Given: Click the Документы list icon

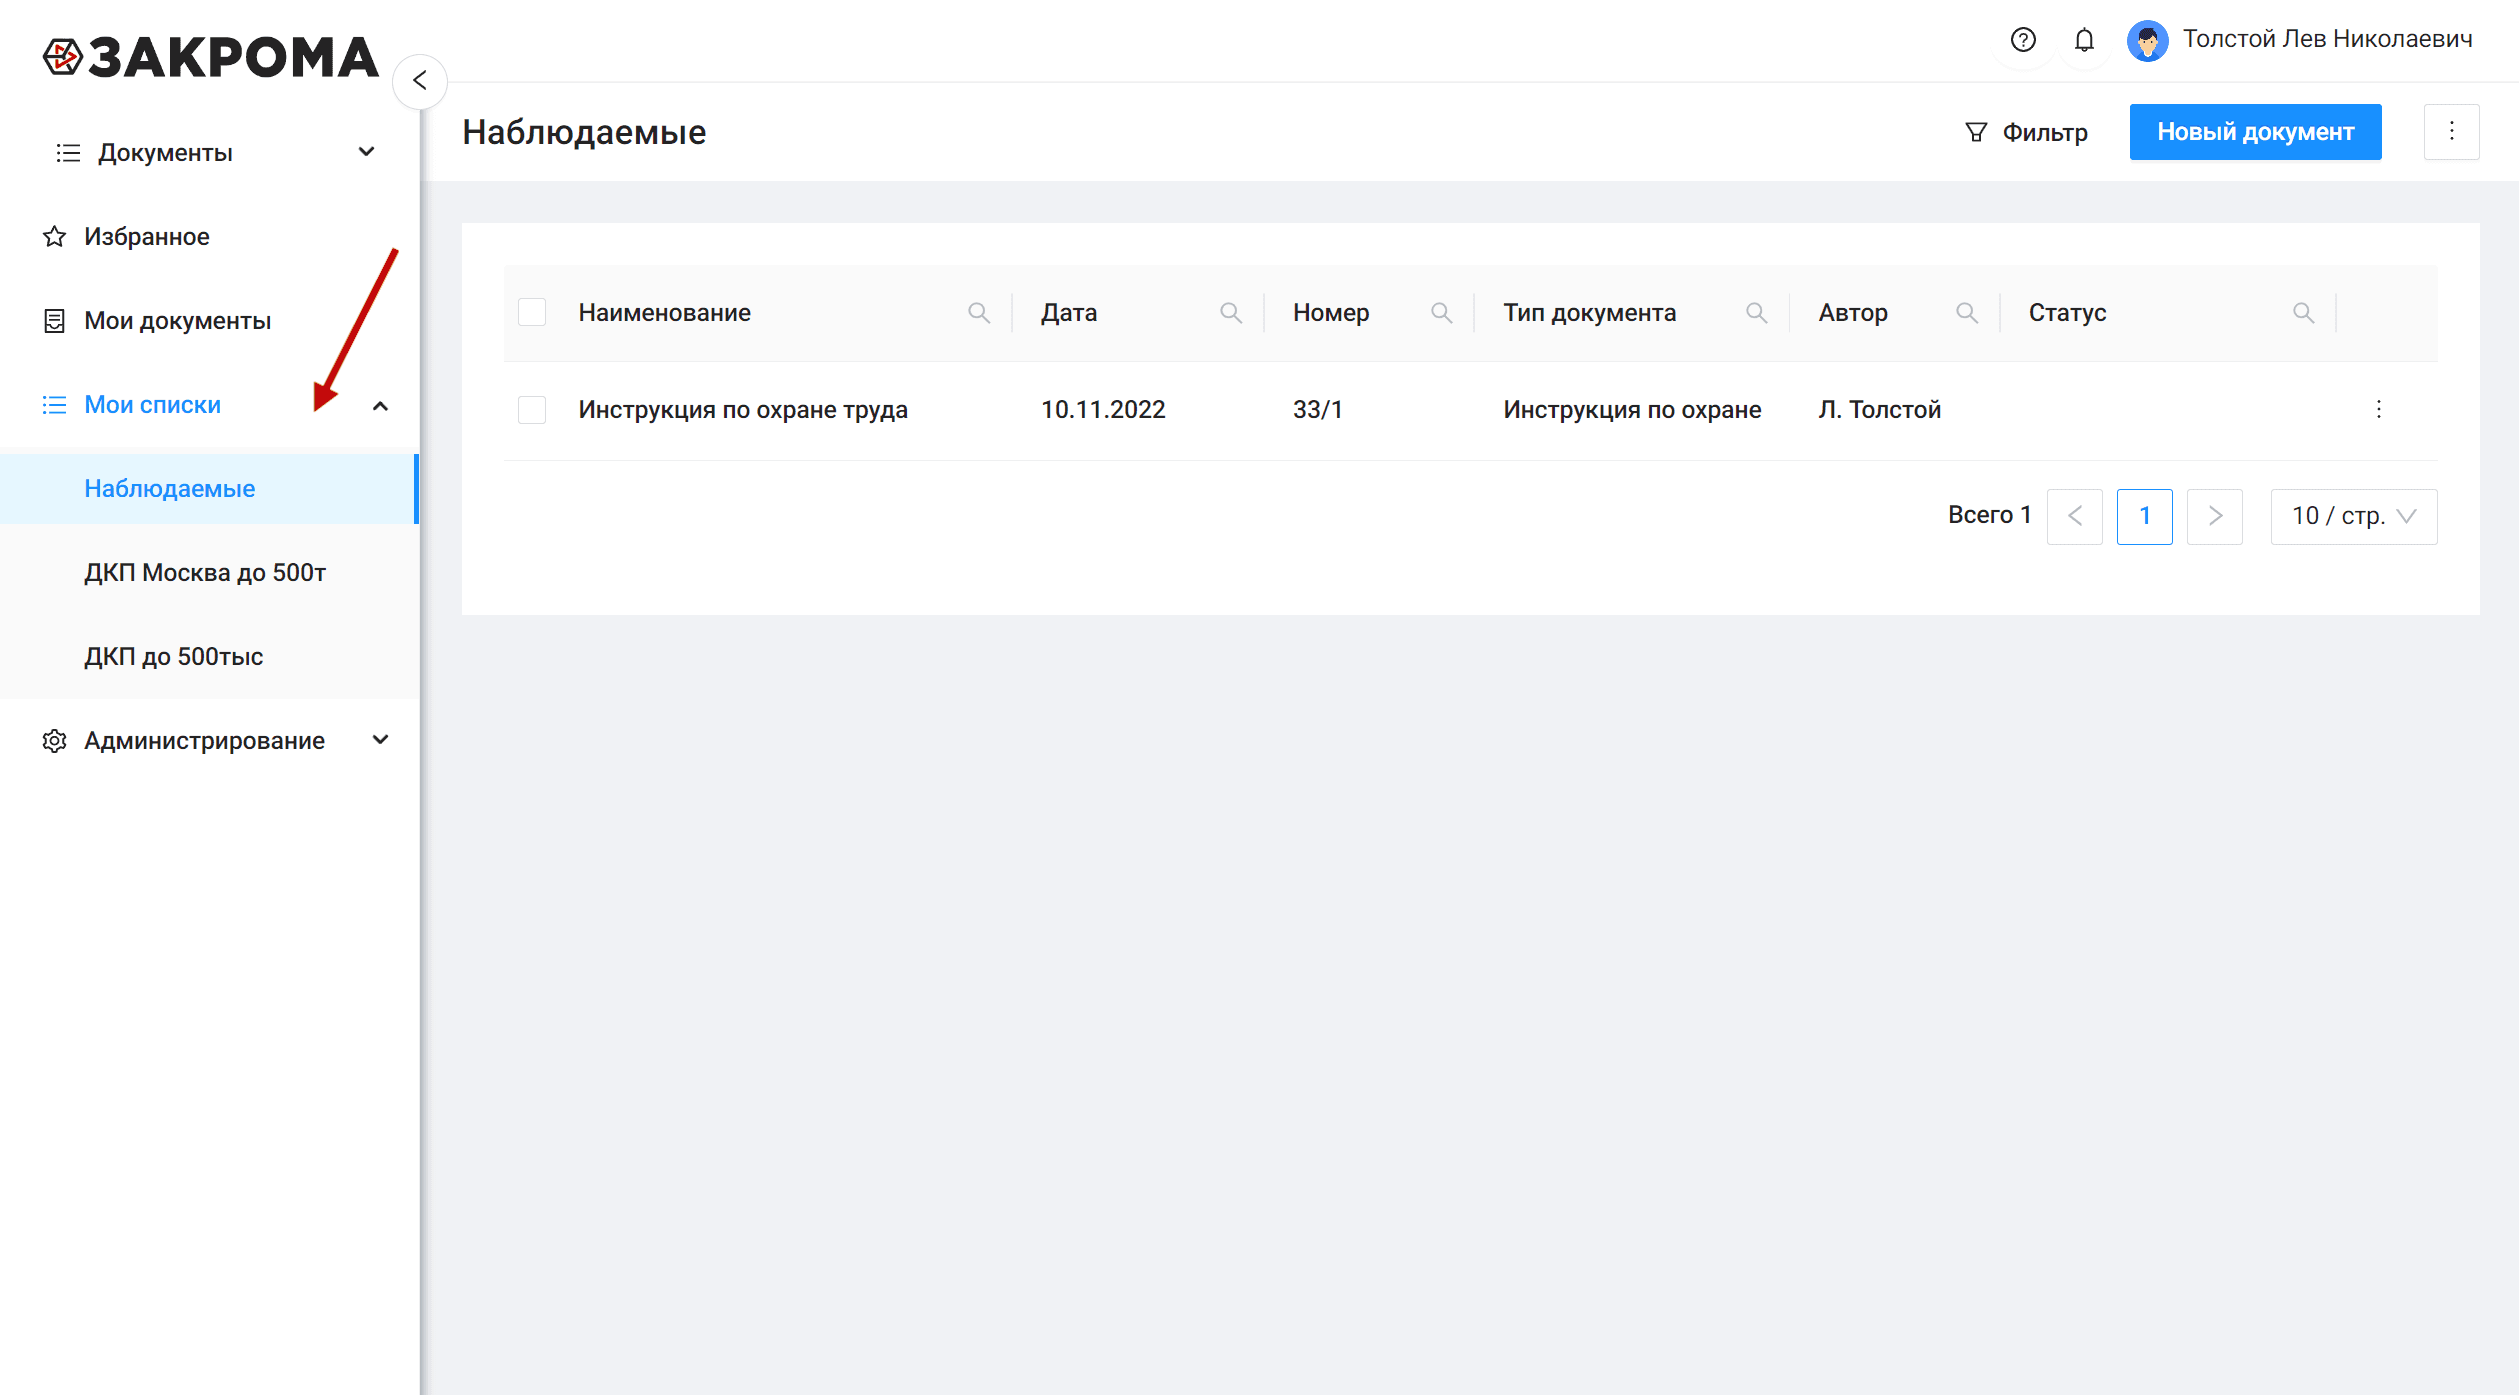Looking at the screenshot, I should tap(68, 153).
